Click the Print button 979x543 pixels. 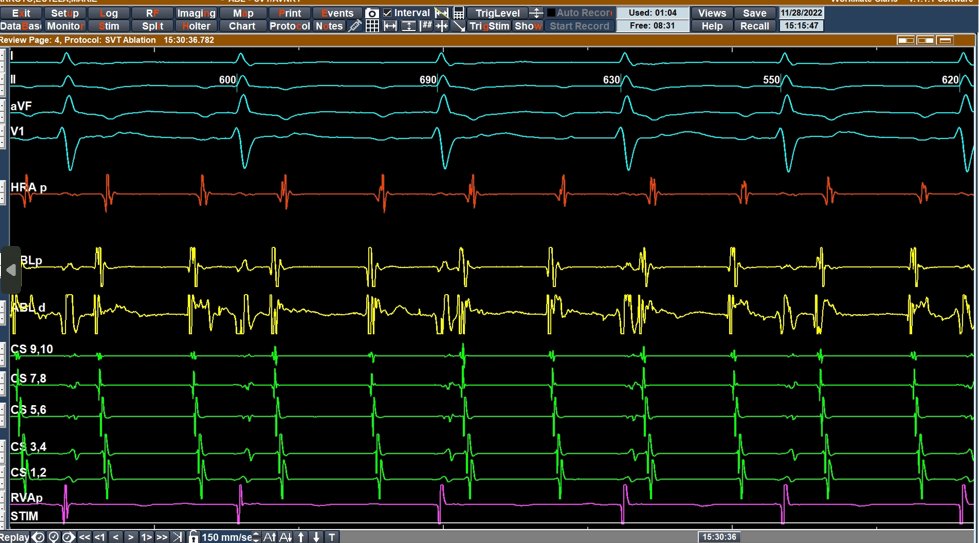coord(290,13)
